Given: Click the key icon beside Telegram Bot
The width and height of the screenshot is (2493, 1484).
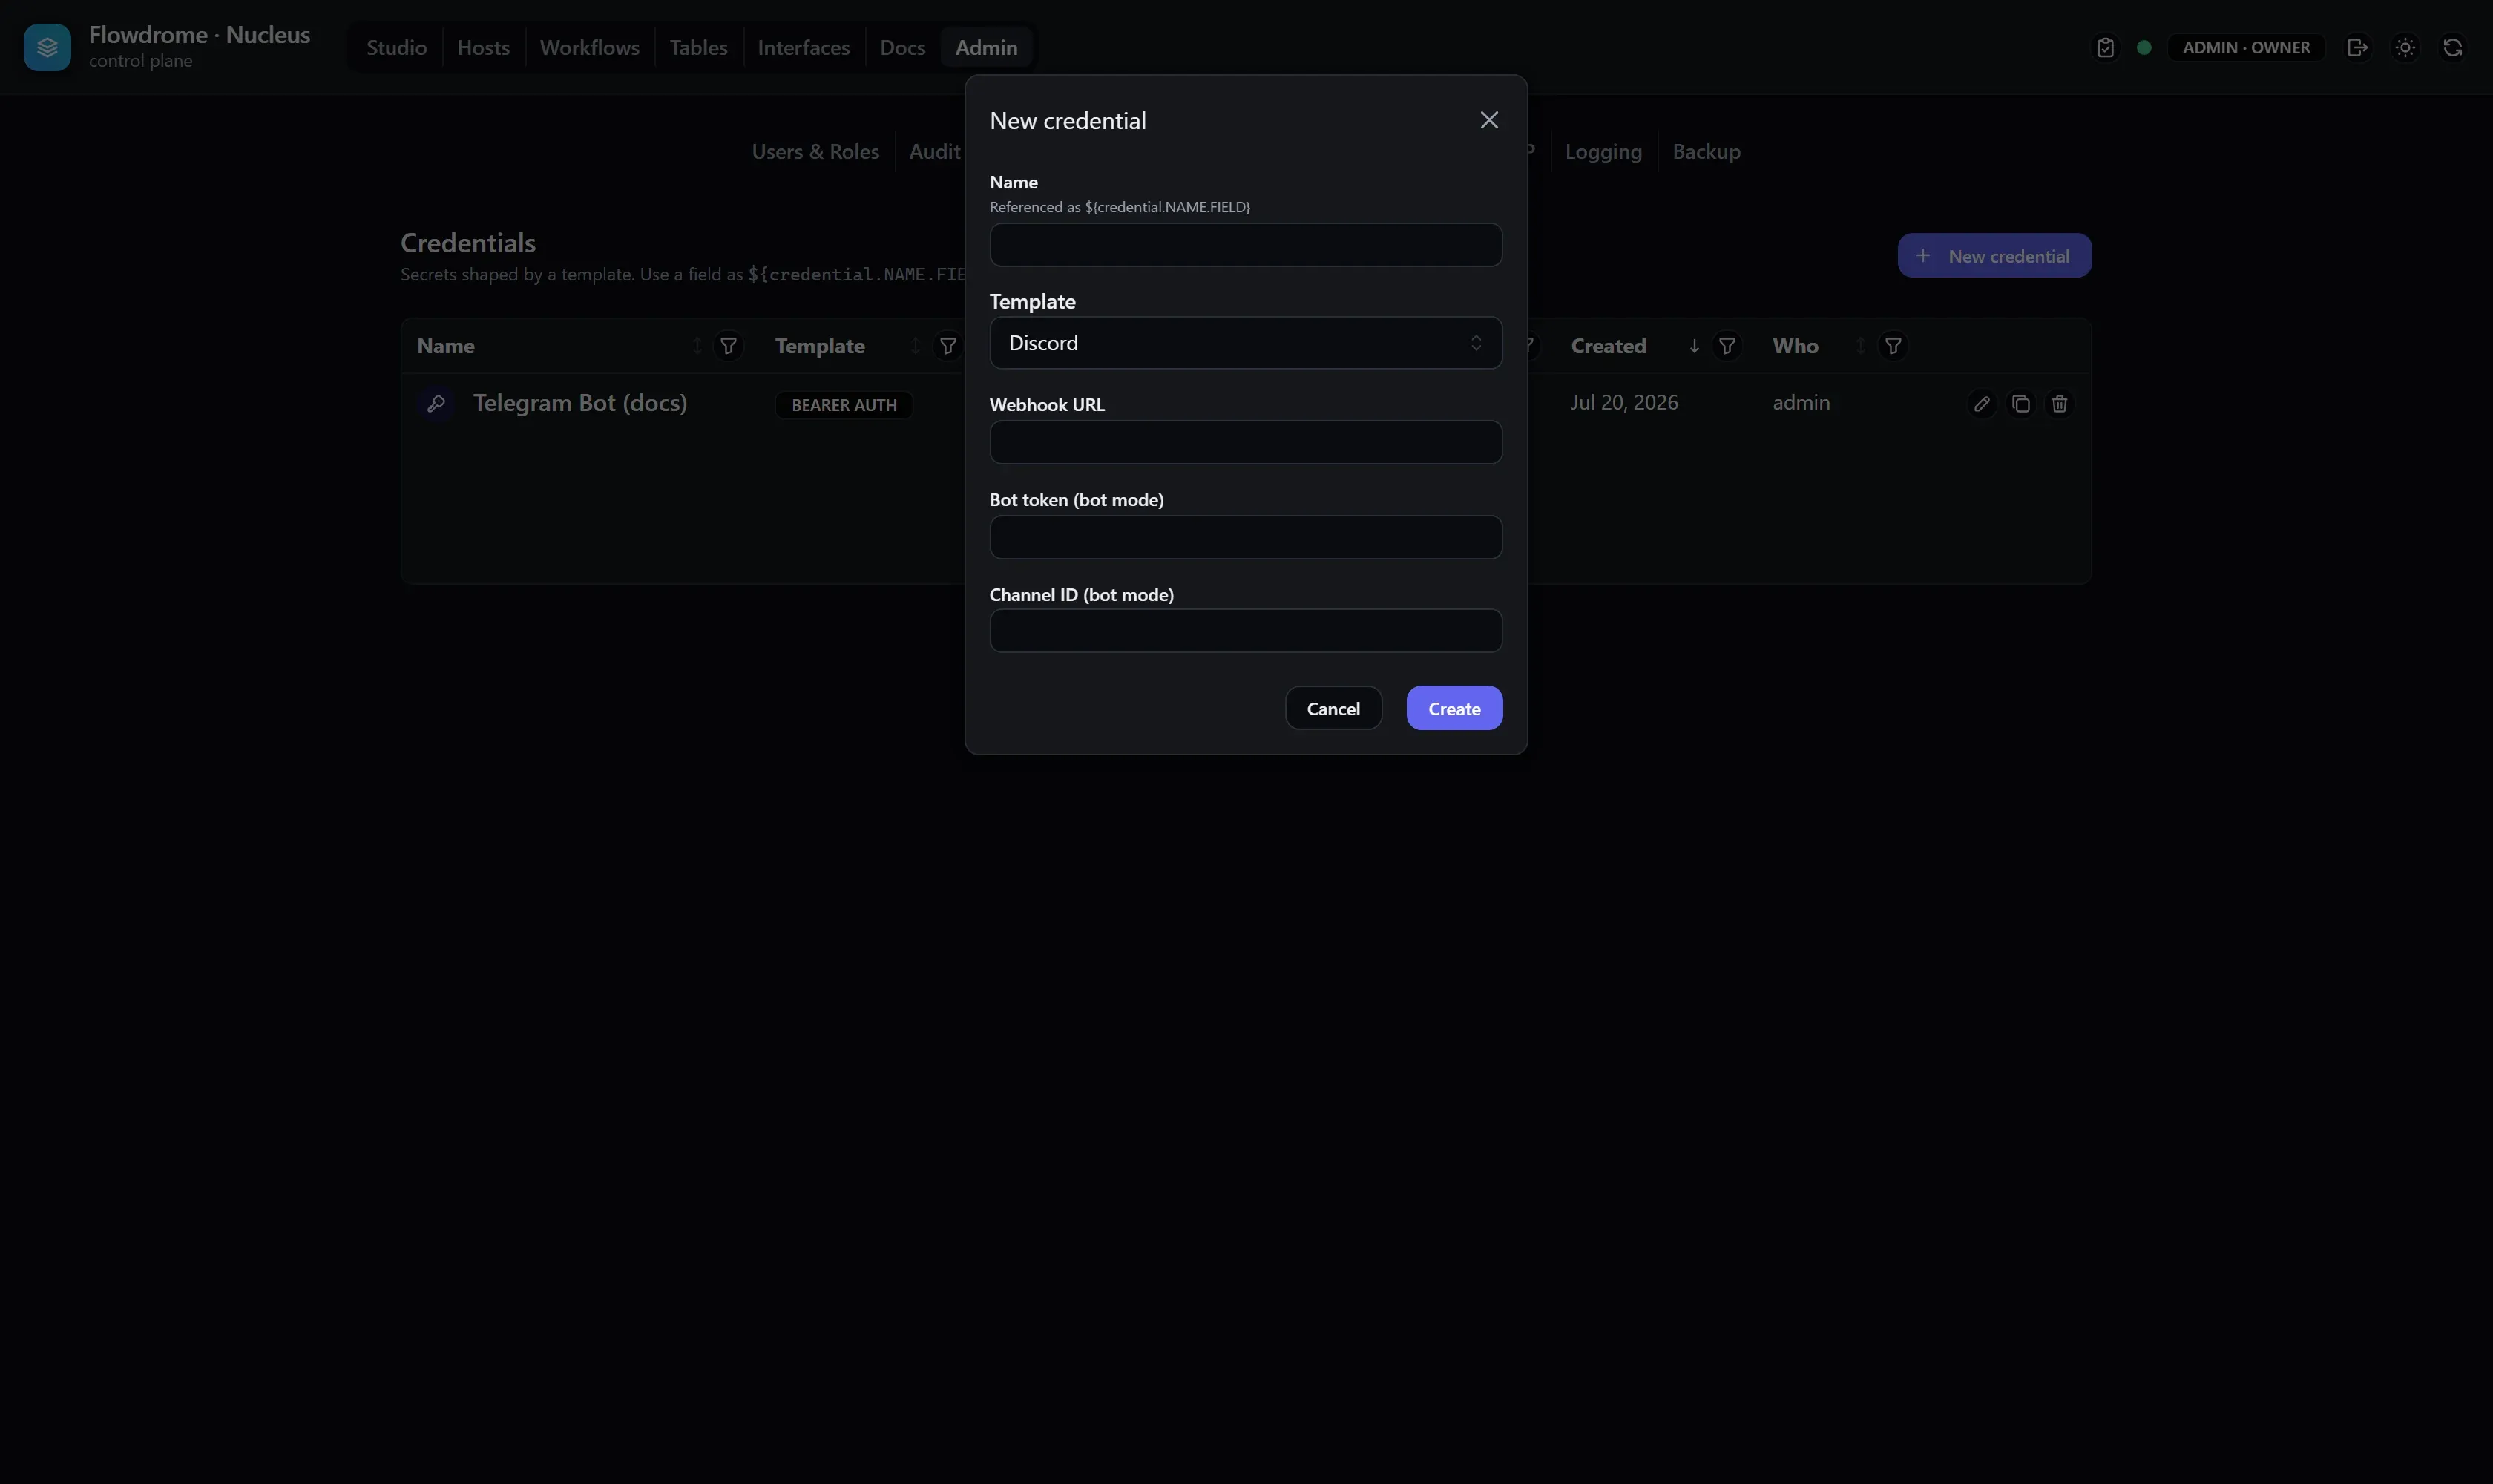Looking at the screenshot, I should (436, 403).
